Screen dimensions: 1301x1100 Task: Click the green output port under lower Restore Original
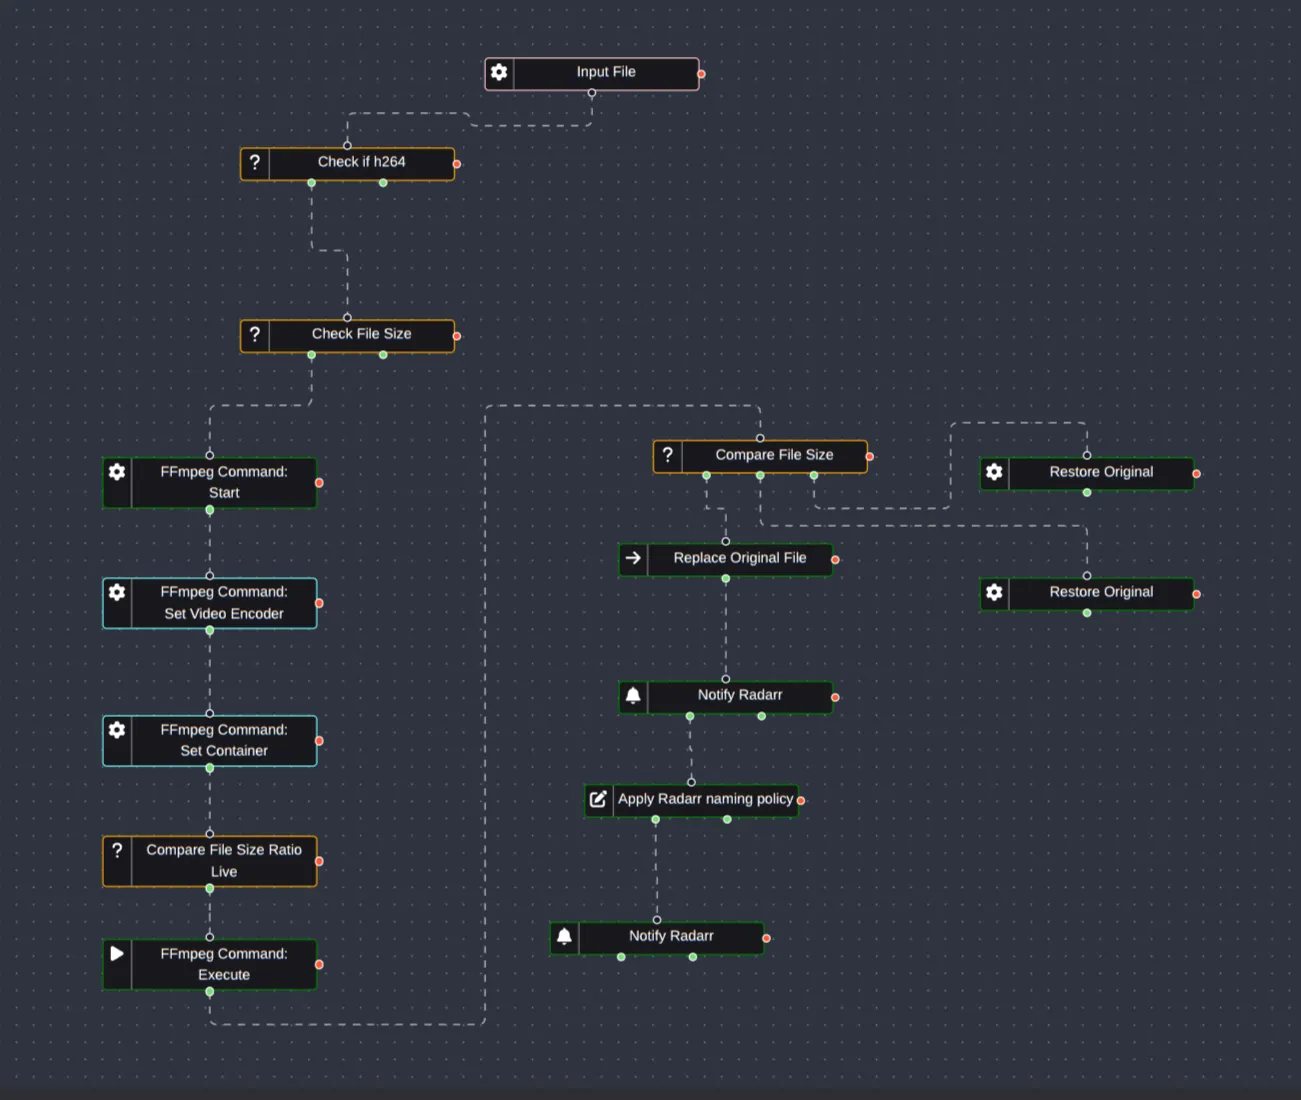1087,613
